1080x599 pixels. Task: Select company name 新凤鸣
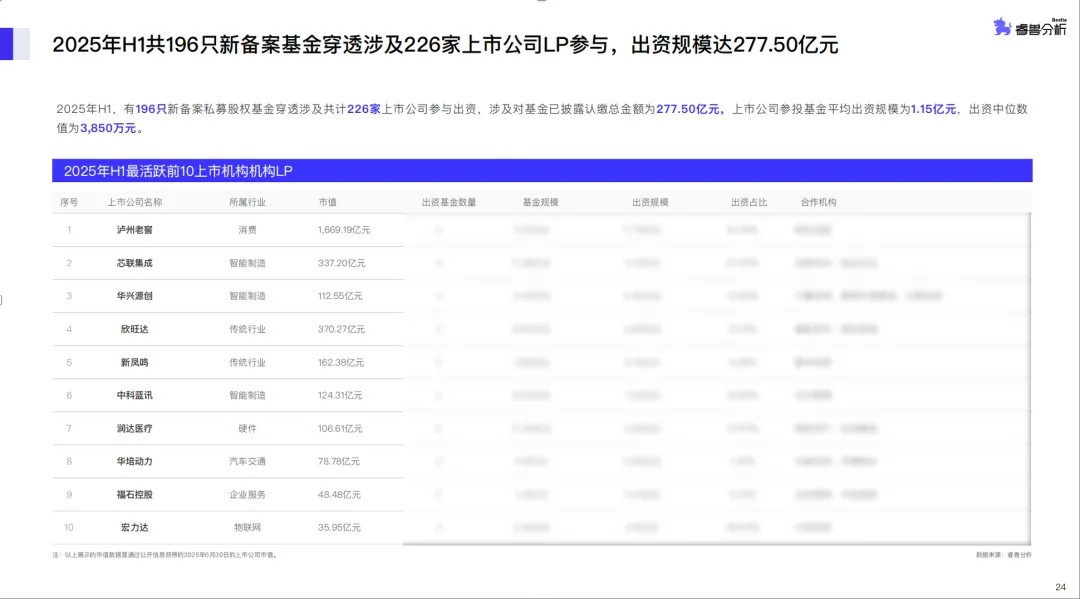[134, 362]
